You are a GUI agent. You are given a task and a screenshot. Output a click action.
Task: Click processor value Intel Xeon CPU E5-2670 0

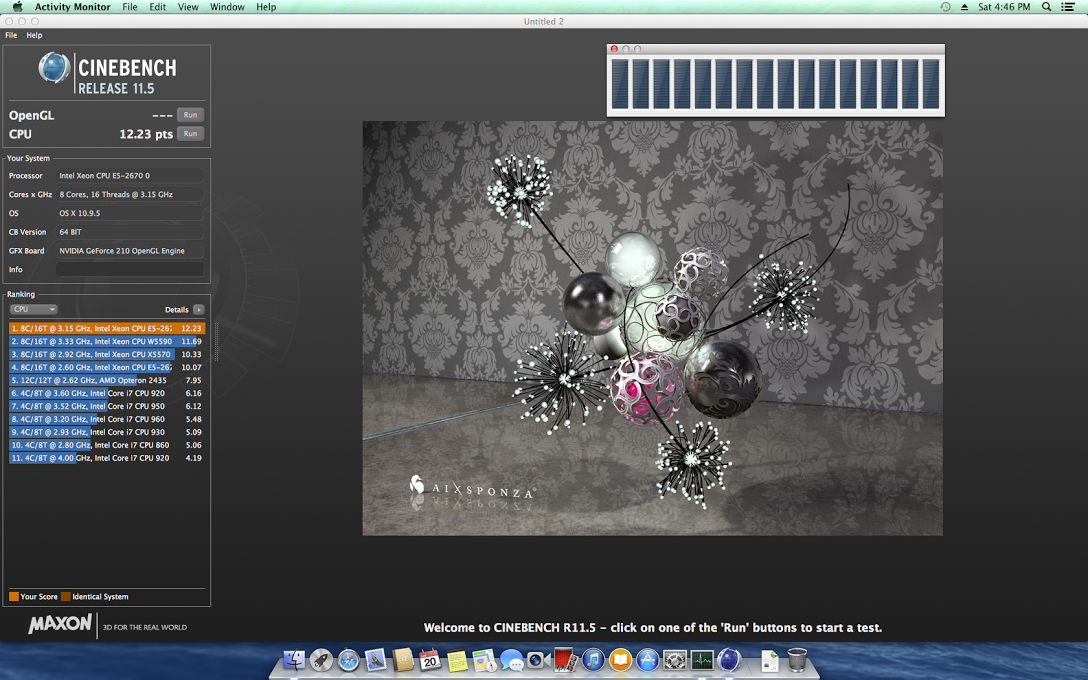[130, 176]
